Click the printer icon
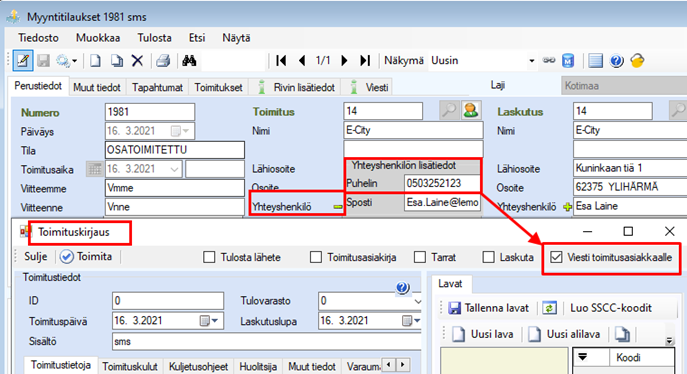This screenshot has width=687, height=374. [x=163, y=60]
